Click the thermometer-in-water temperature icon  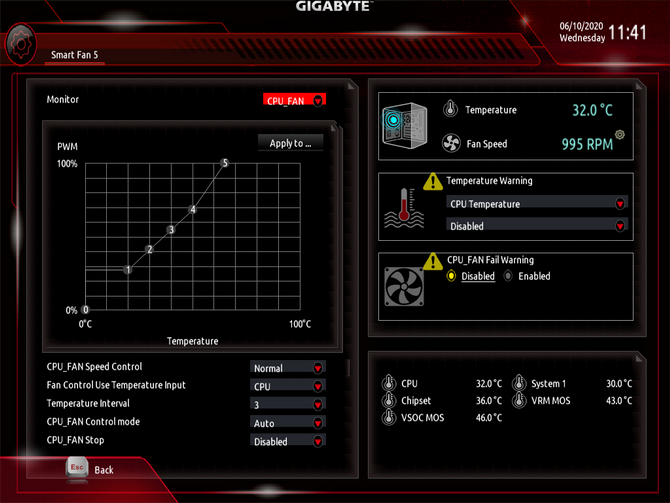pyautogui.click(x=404, y=208)
